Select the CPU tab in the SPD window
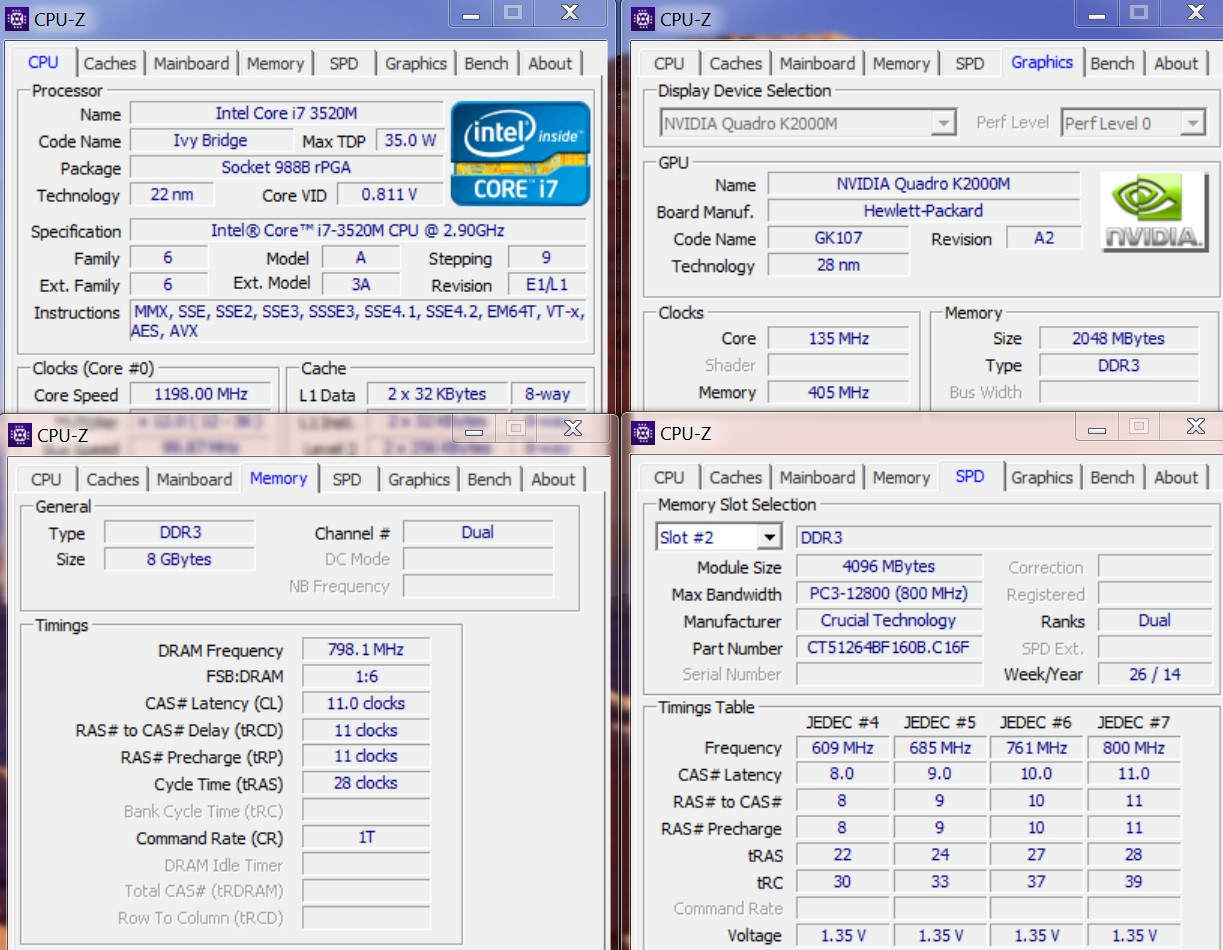The width and height of the screenshot is (1223, 950). (669, 477)
